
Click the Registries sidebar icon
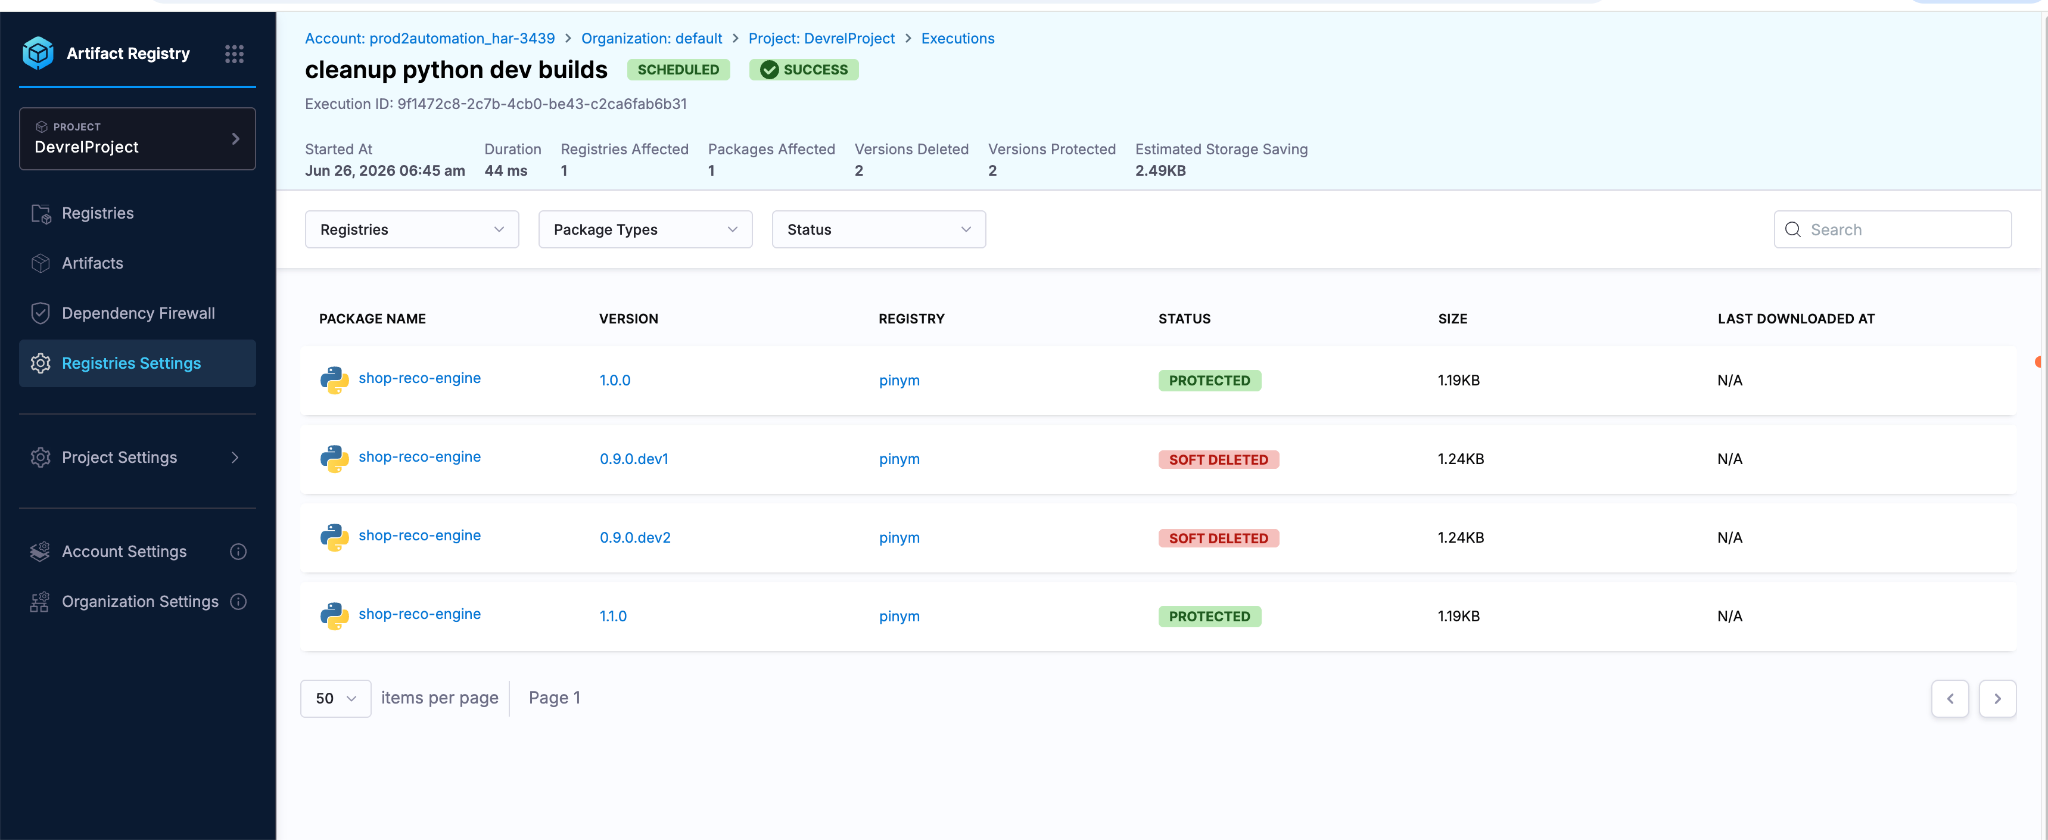click(x=41, y=213)
